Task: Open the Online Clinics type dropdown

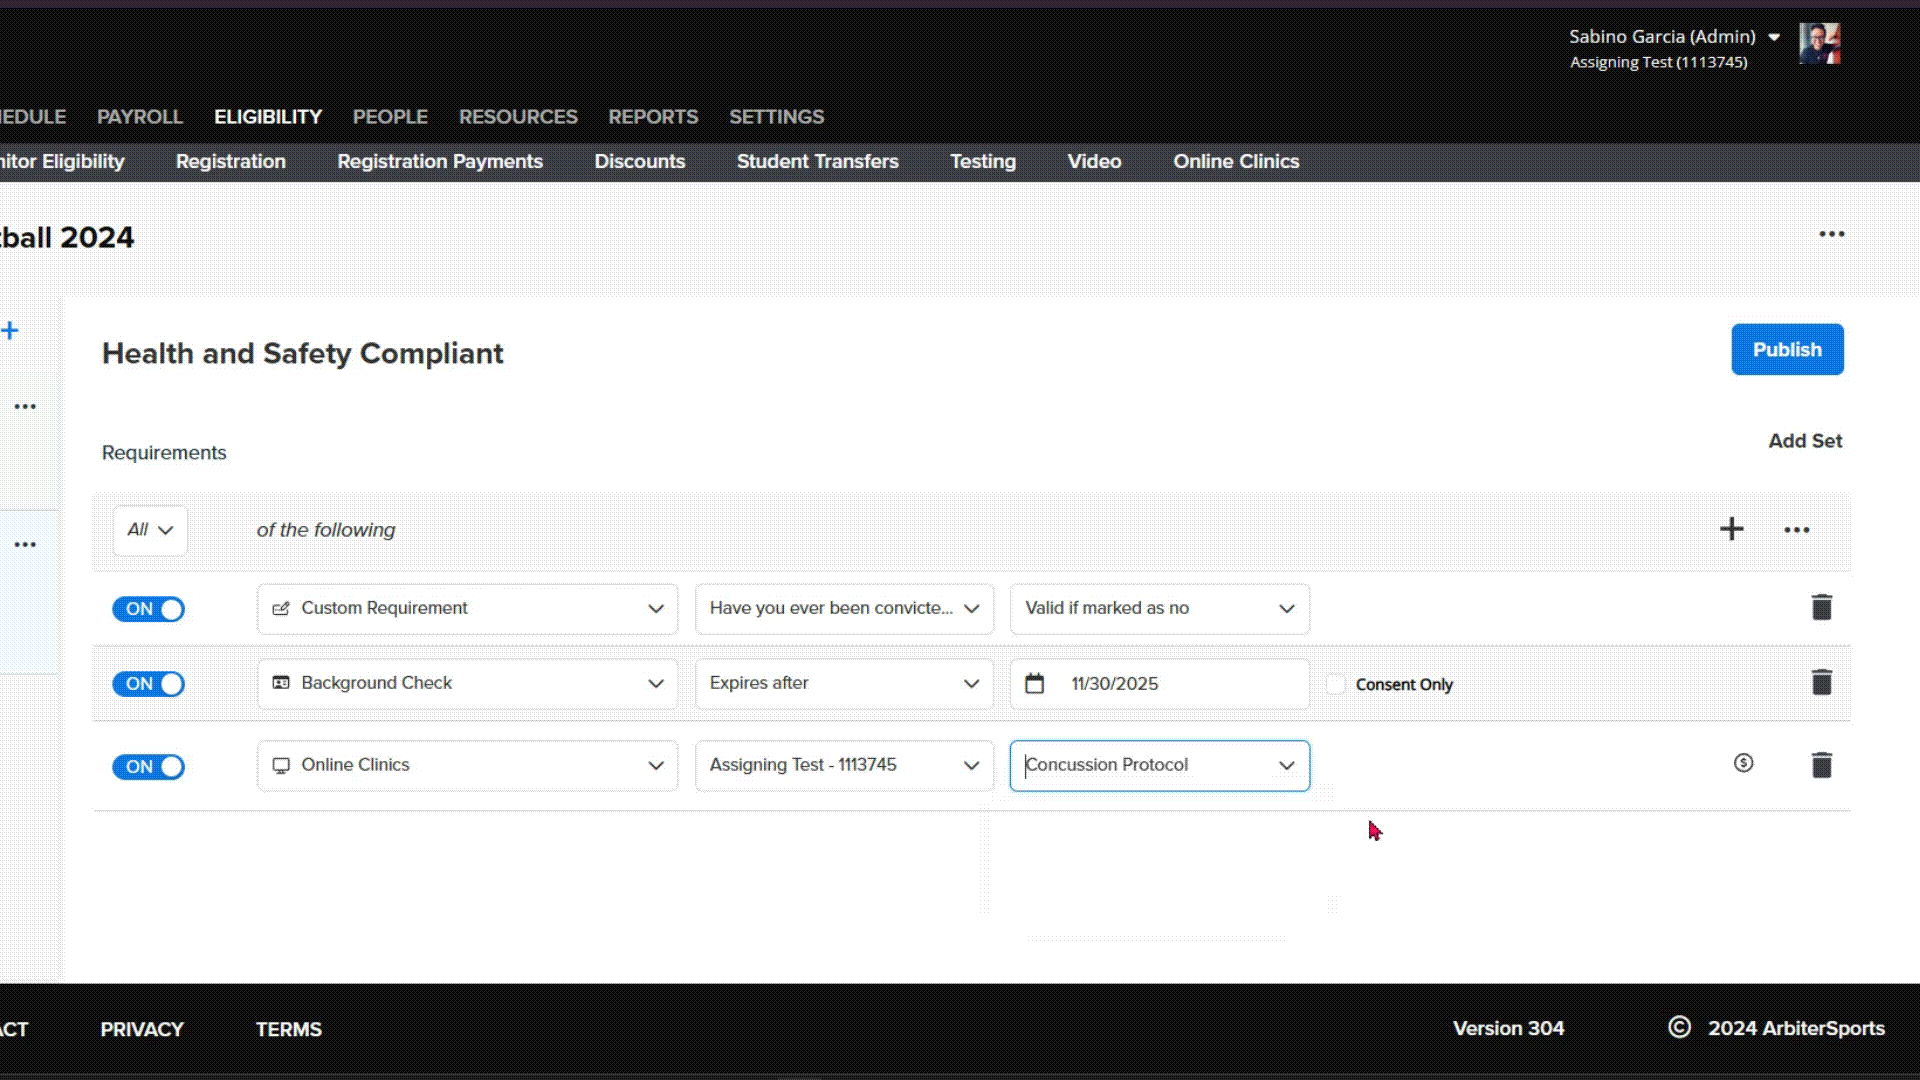Action: click(x=467, y=765)
